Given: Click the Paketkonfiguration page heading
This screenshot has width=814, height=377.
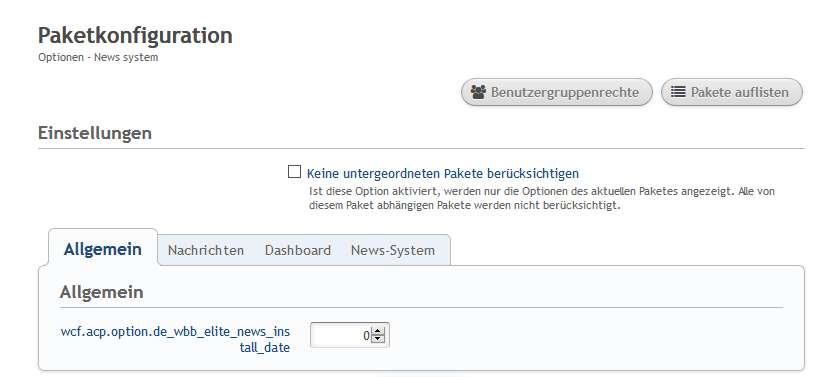Looking at the screenshot, I should point(135,36).
